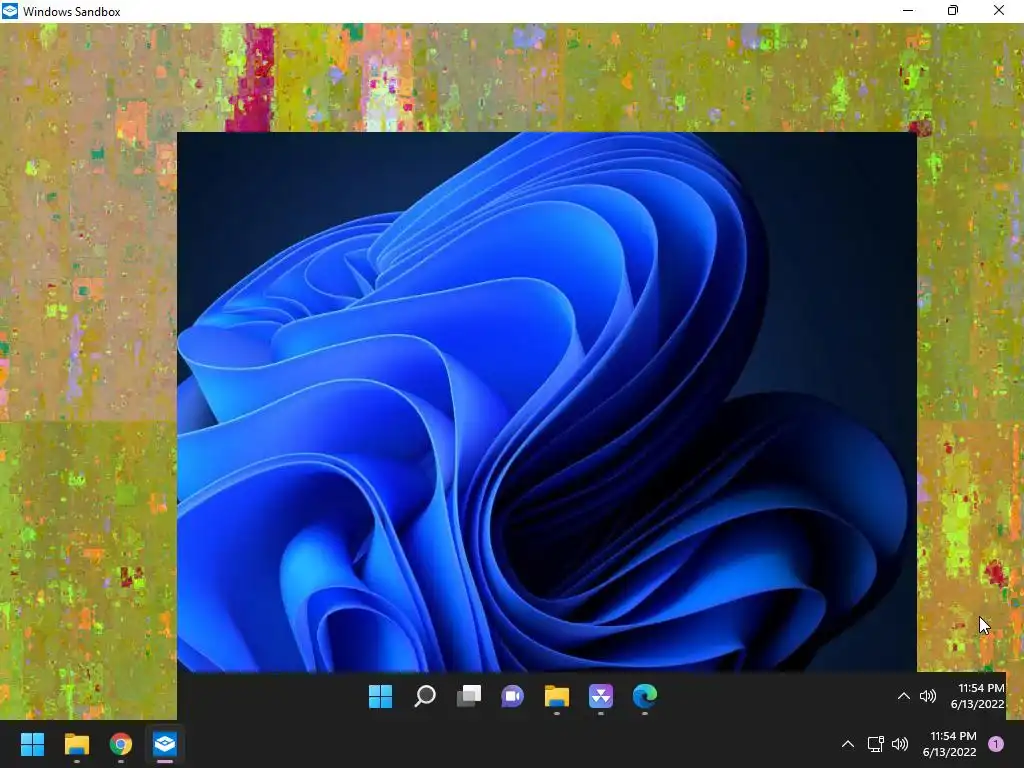Open Search in the sandbox taskbar
Screen dimensions: 1024x768
(x=424, y=696)
